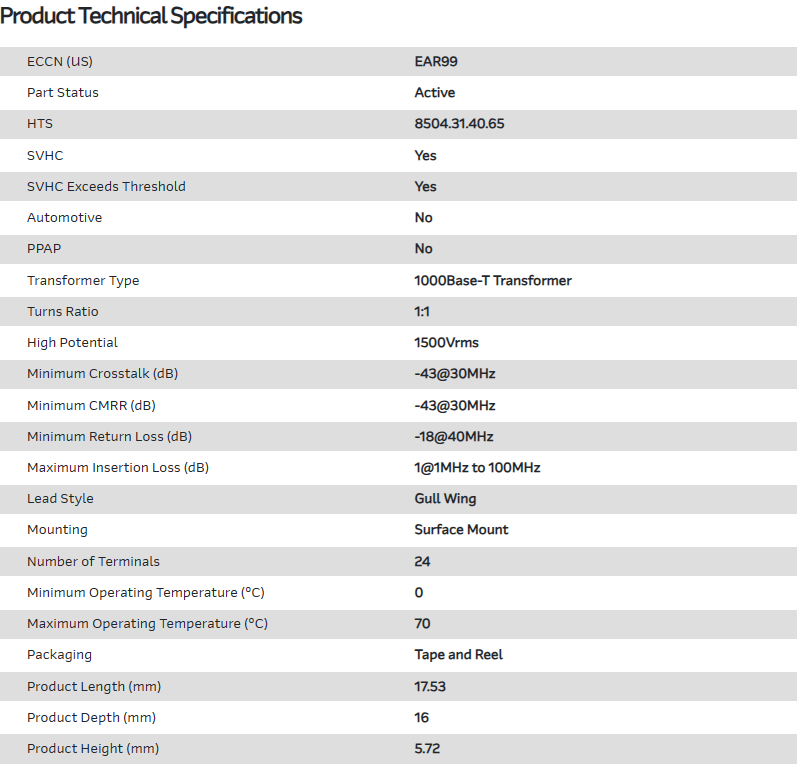Select the Turns Ratio value 1:1
Viewport: 798px width, 774px height.
pos(422,312)
